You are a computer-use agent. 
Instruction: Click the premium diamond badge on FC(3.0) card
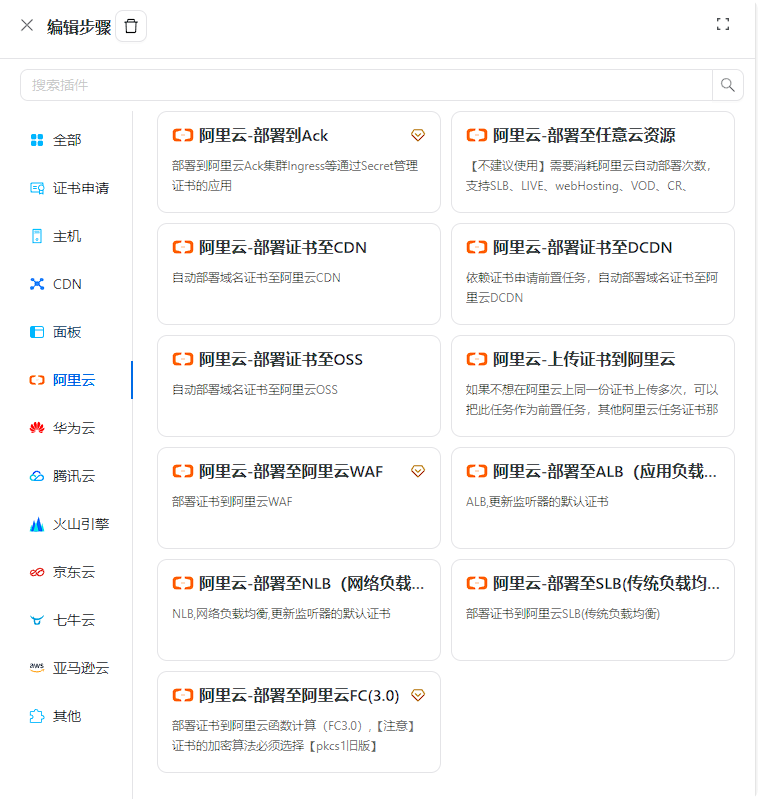418,696
